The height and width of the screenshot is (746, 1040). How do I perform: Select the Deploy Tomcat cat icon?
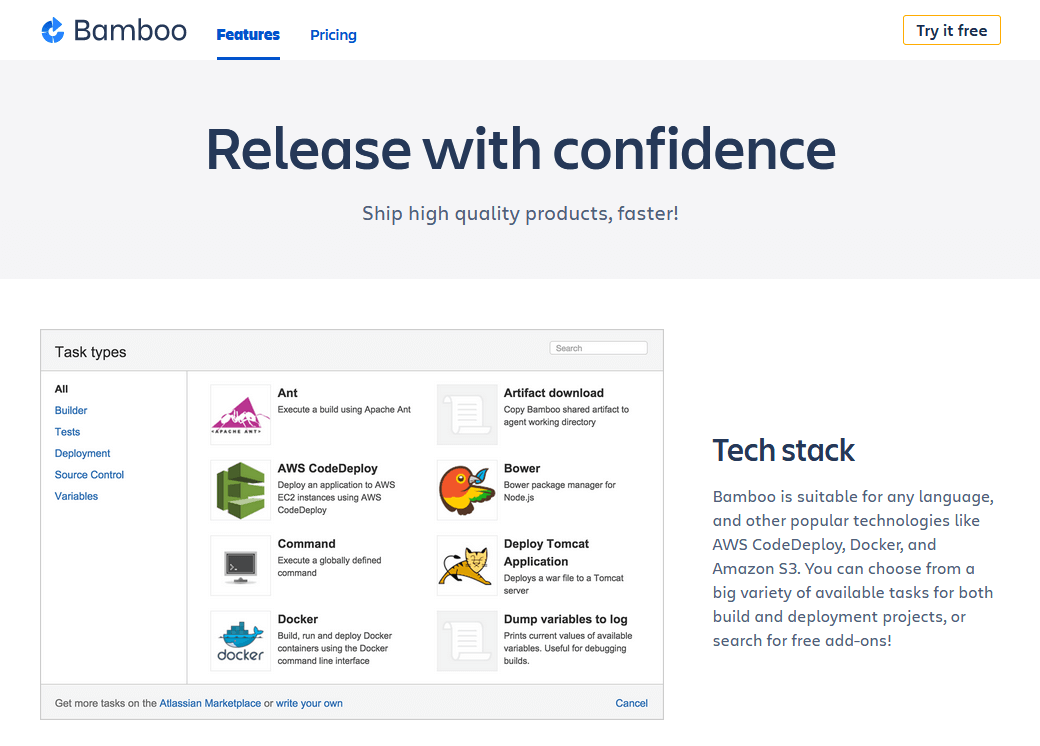click(467, 566)
